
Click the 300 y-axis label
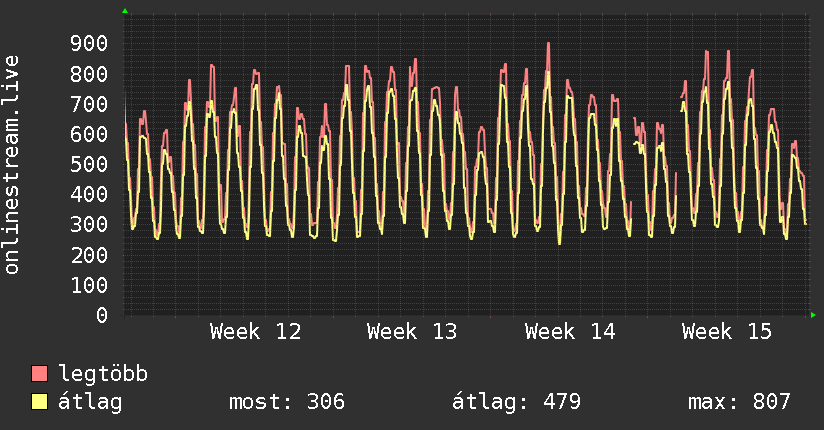point(89,224)
